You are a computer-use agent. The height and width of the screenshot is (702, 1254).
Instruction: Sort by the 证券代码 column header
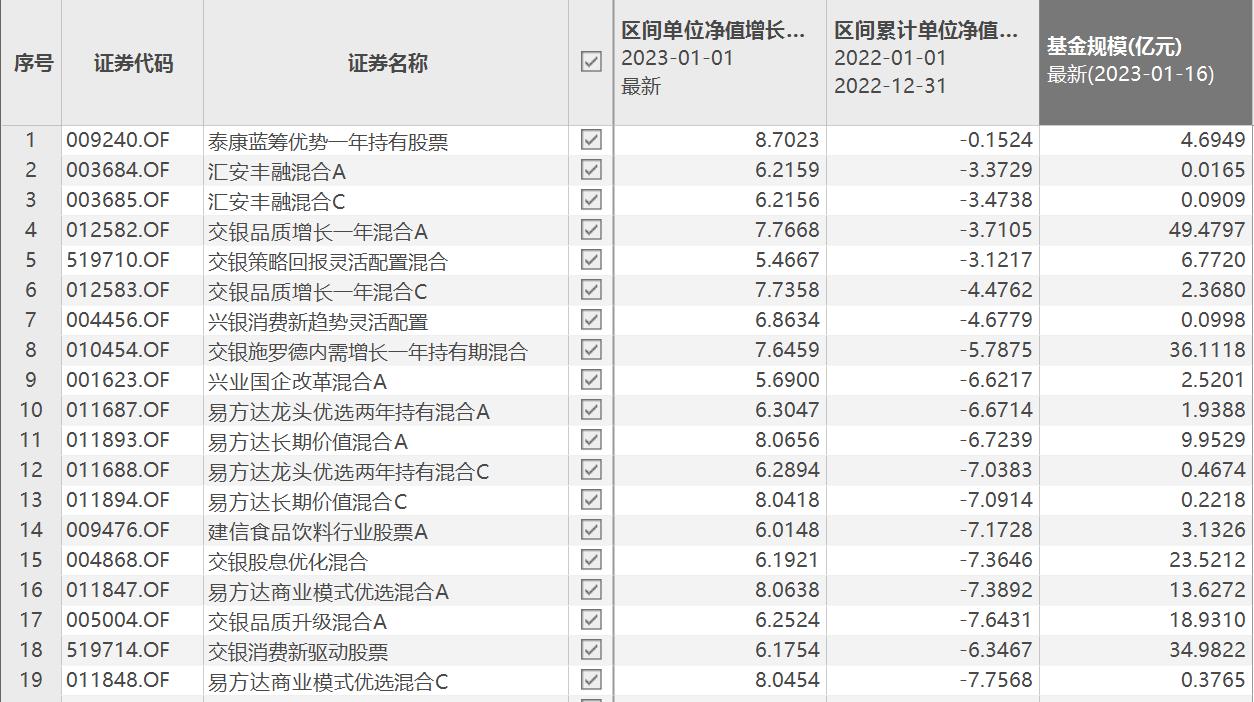(x=133, y=63)
